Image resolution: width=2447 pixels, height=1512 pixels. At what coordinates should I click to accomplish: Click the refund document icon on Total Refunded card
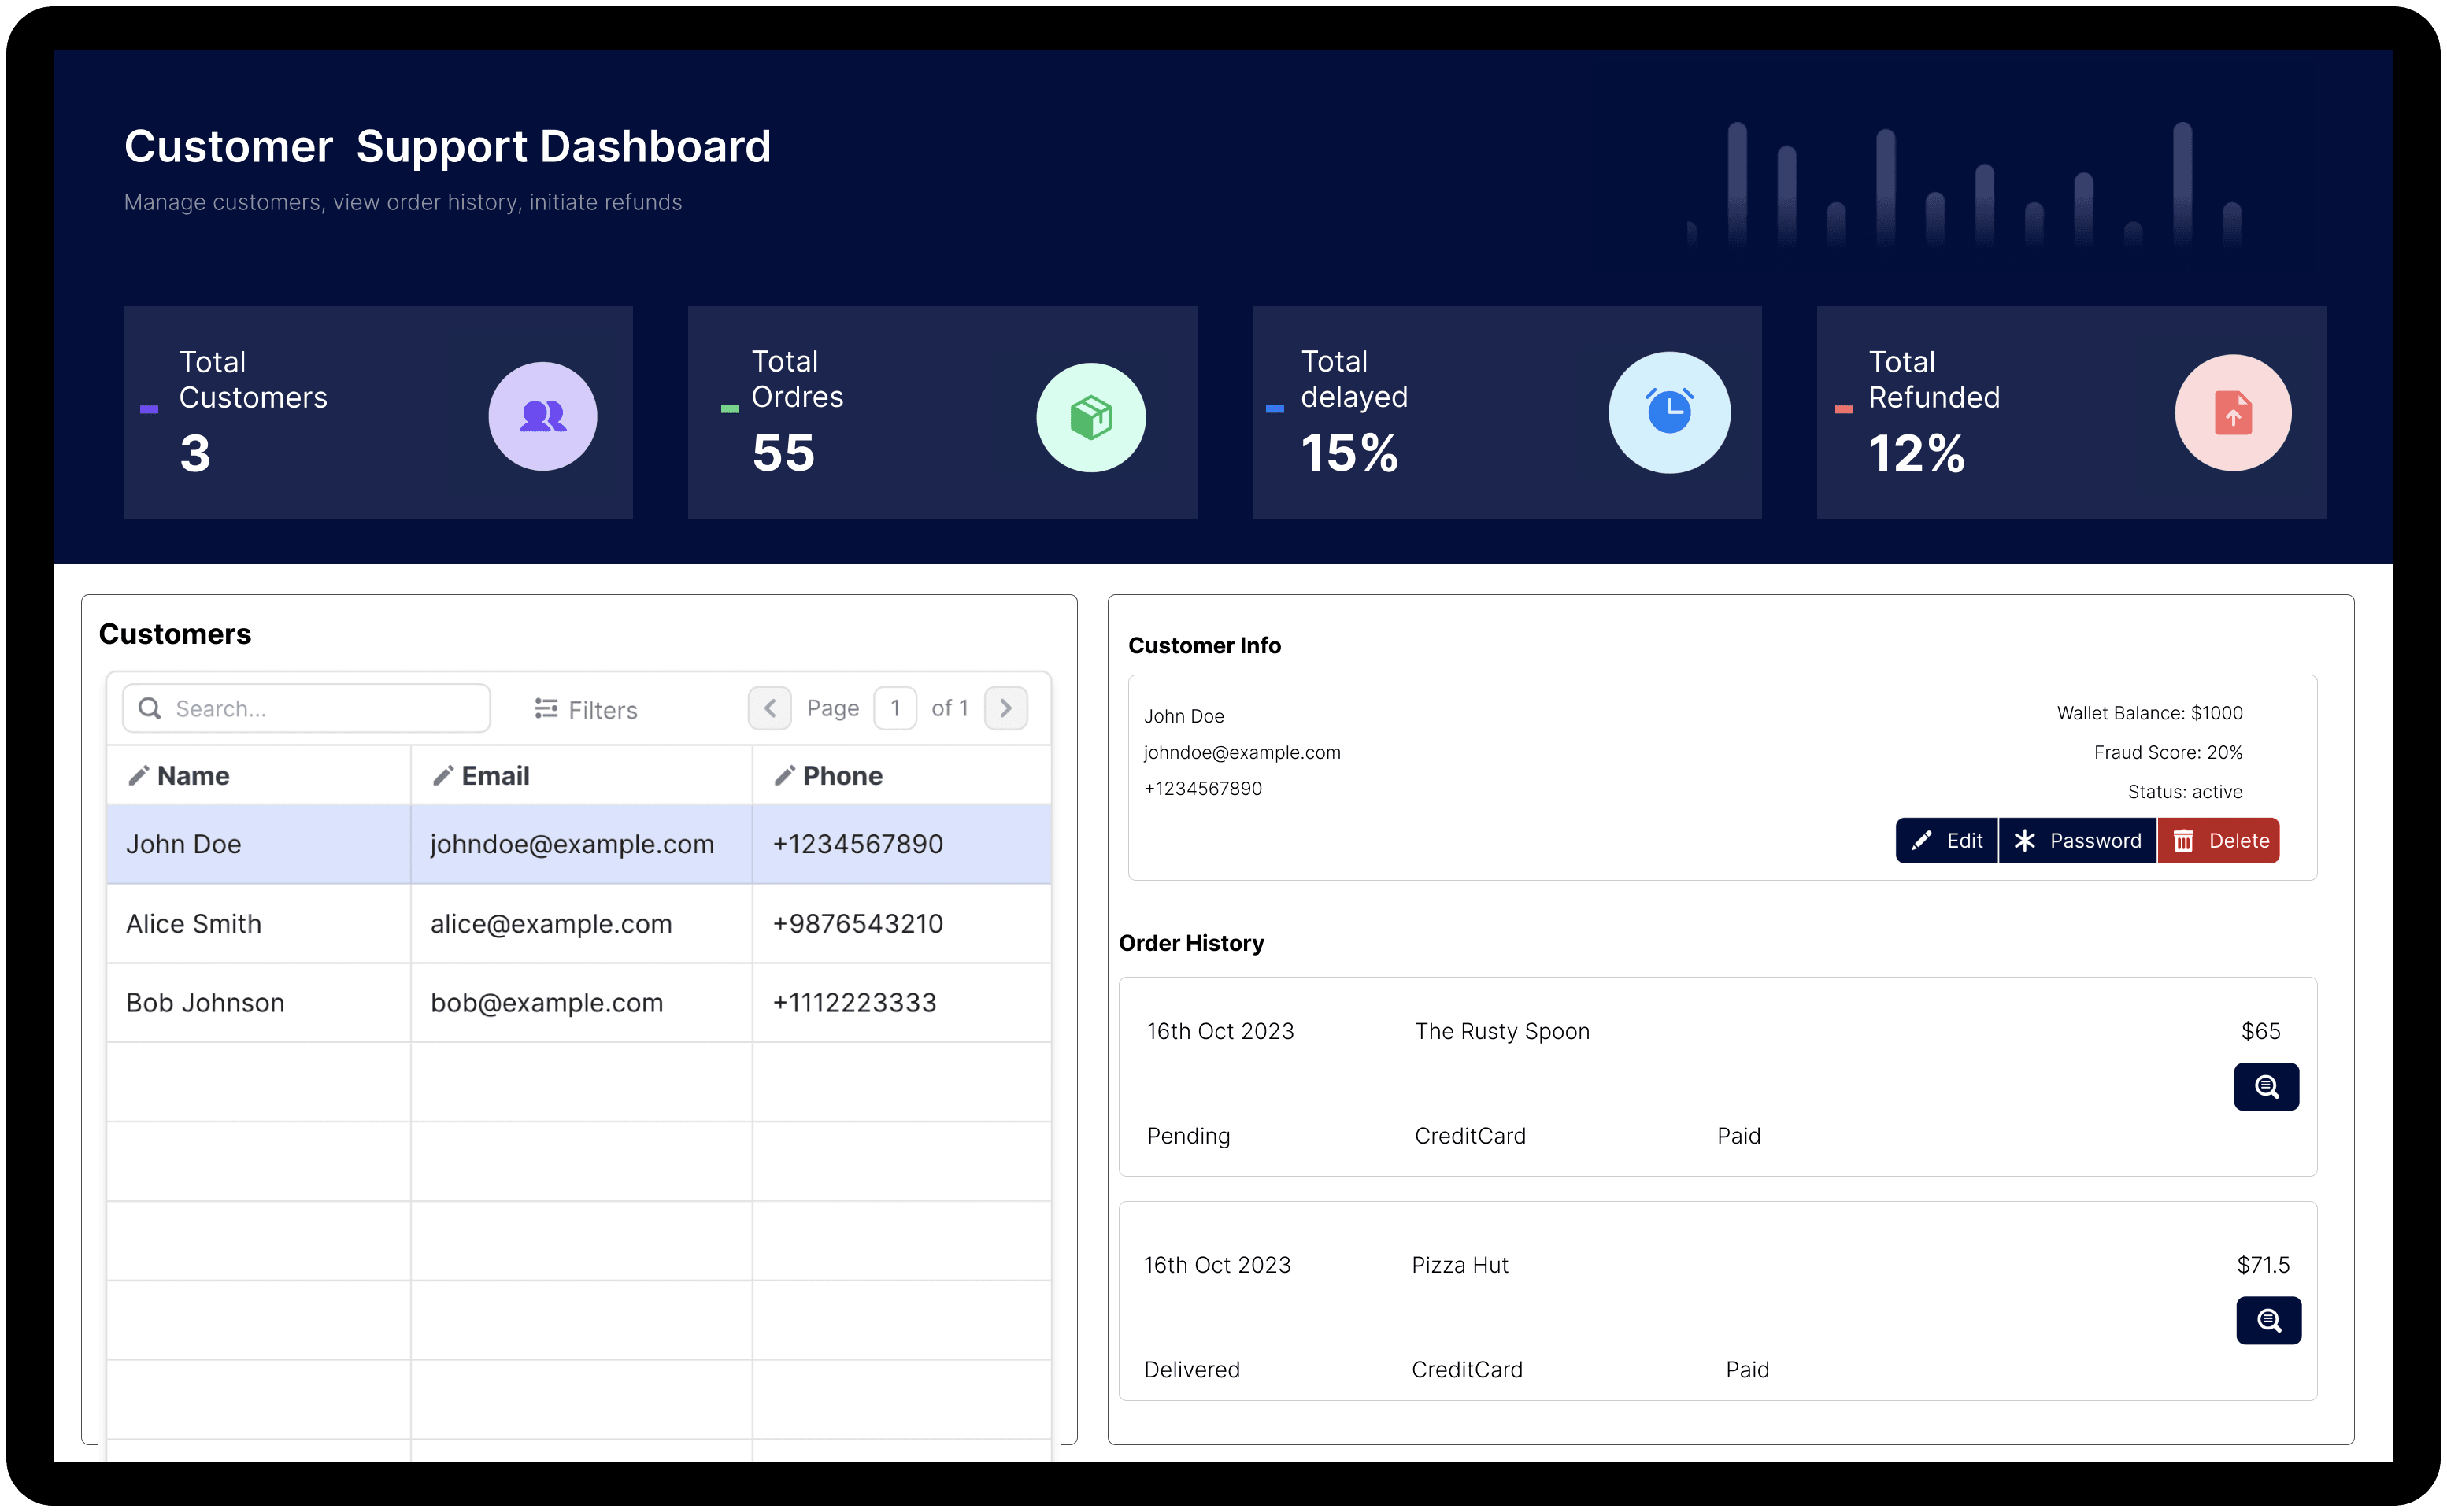(2233, 412)
